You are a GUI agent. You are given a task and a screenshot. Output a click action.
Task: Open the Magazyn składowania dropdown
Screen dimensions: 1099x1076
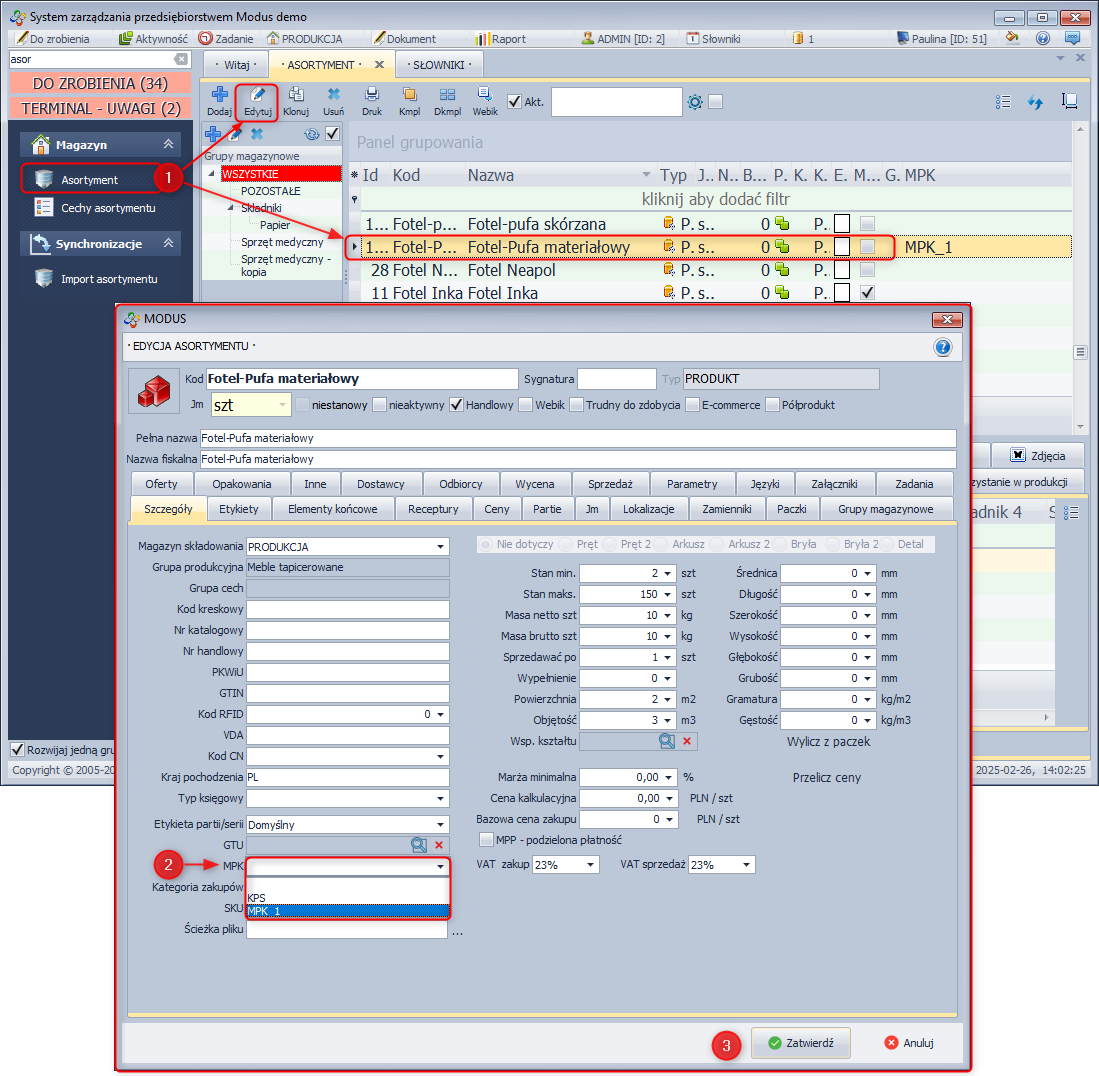(440, 547)
